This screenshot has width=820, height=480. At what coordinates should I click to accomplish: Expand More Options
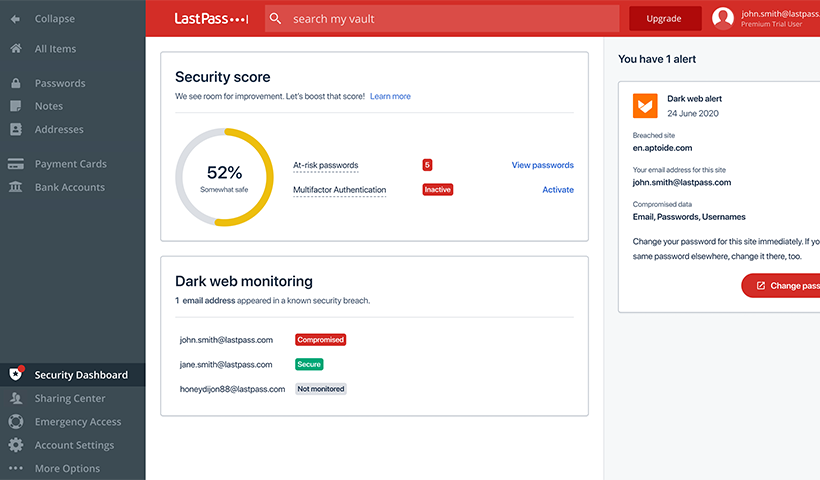click(67, 468)
